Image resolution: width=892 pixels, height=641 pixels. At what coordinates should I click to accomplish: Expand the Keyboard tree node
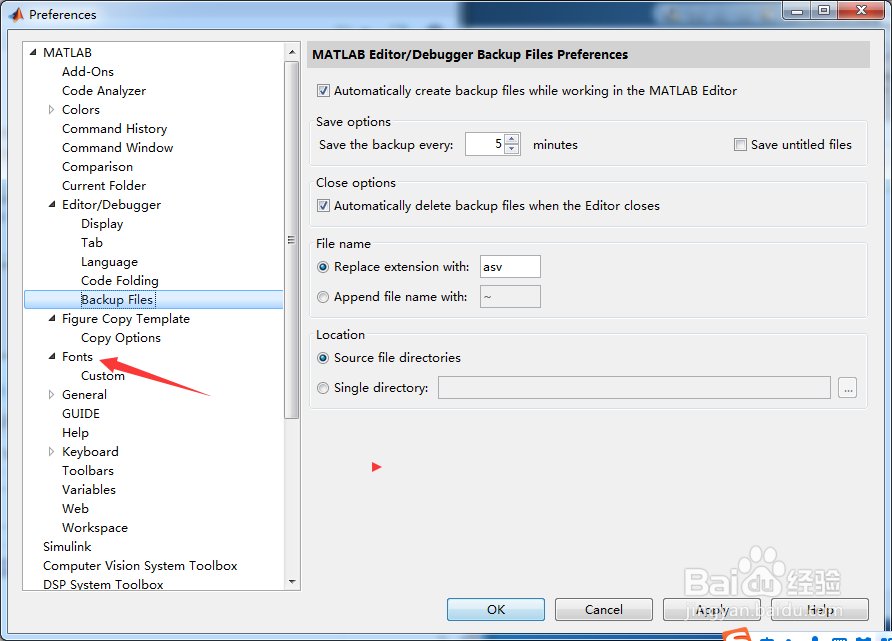click(51, 452)
